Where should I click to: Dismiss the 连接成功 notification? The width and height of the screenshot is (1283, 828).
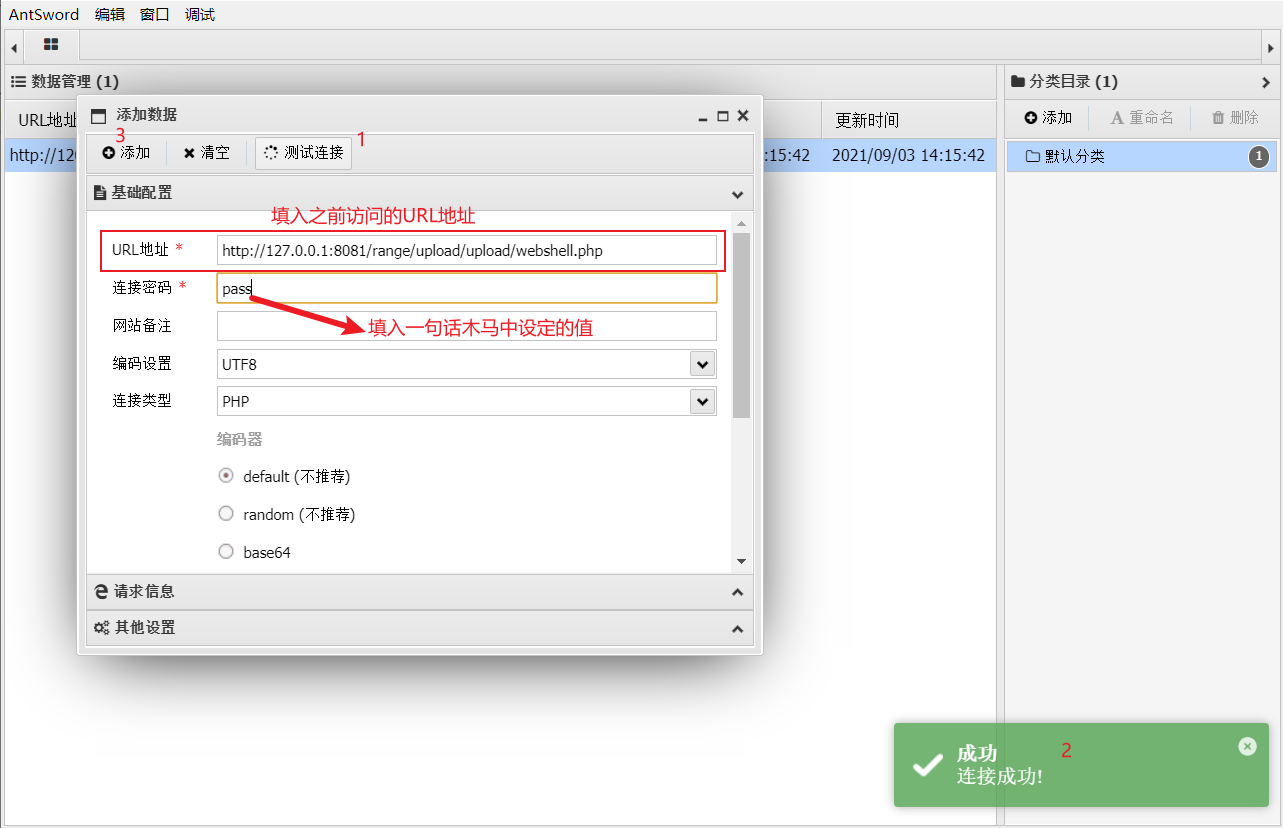[x=1247, y=746]
